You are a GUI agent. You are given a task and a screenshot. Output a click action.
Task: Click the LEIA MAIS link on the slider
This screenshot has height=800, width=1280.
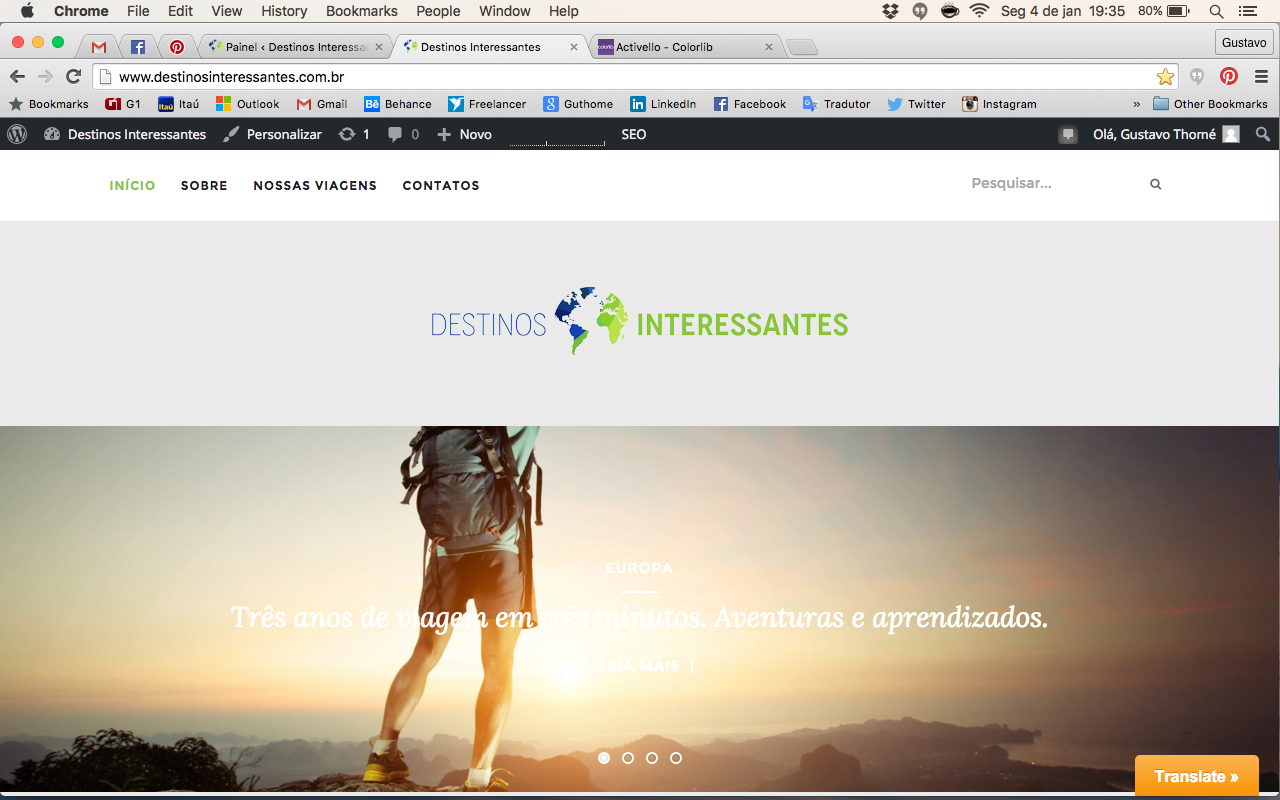pyautogui.click(x=639, y=666)
